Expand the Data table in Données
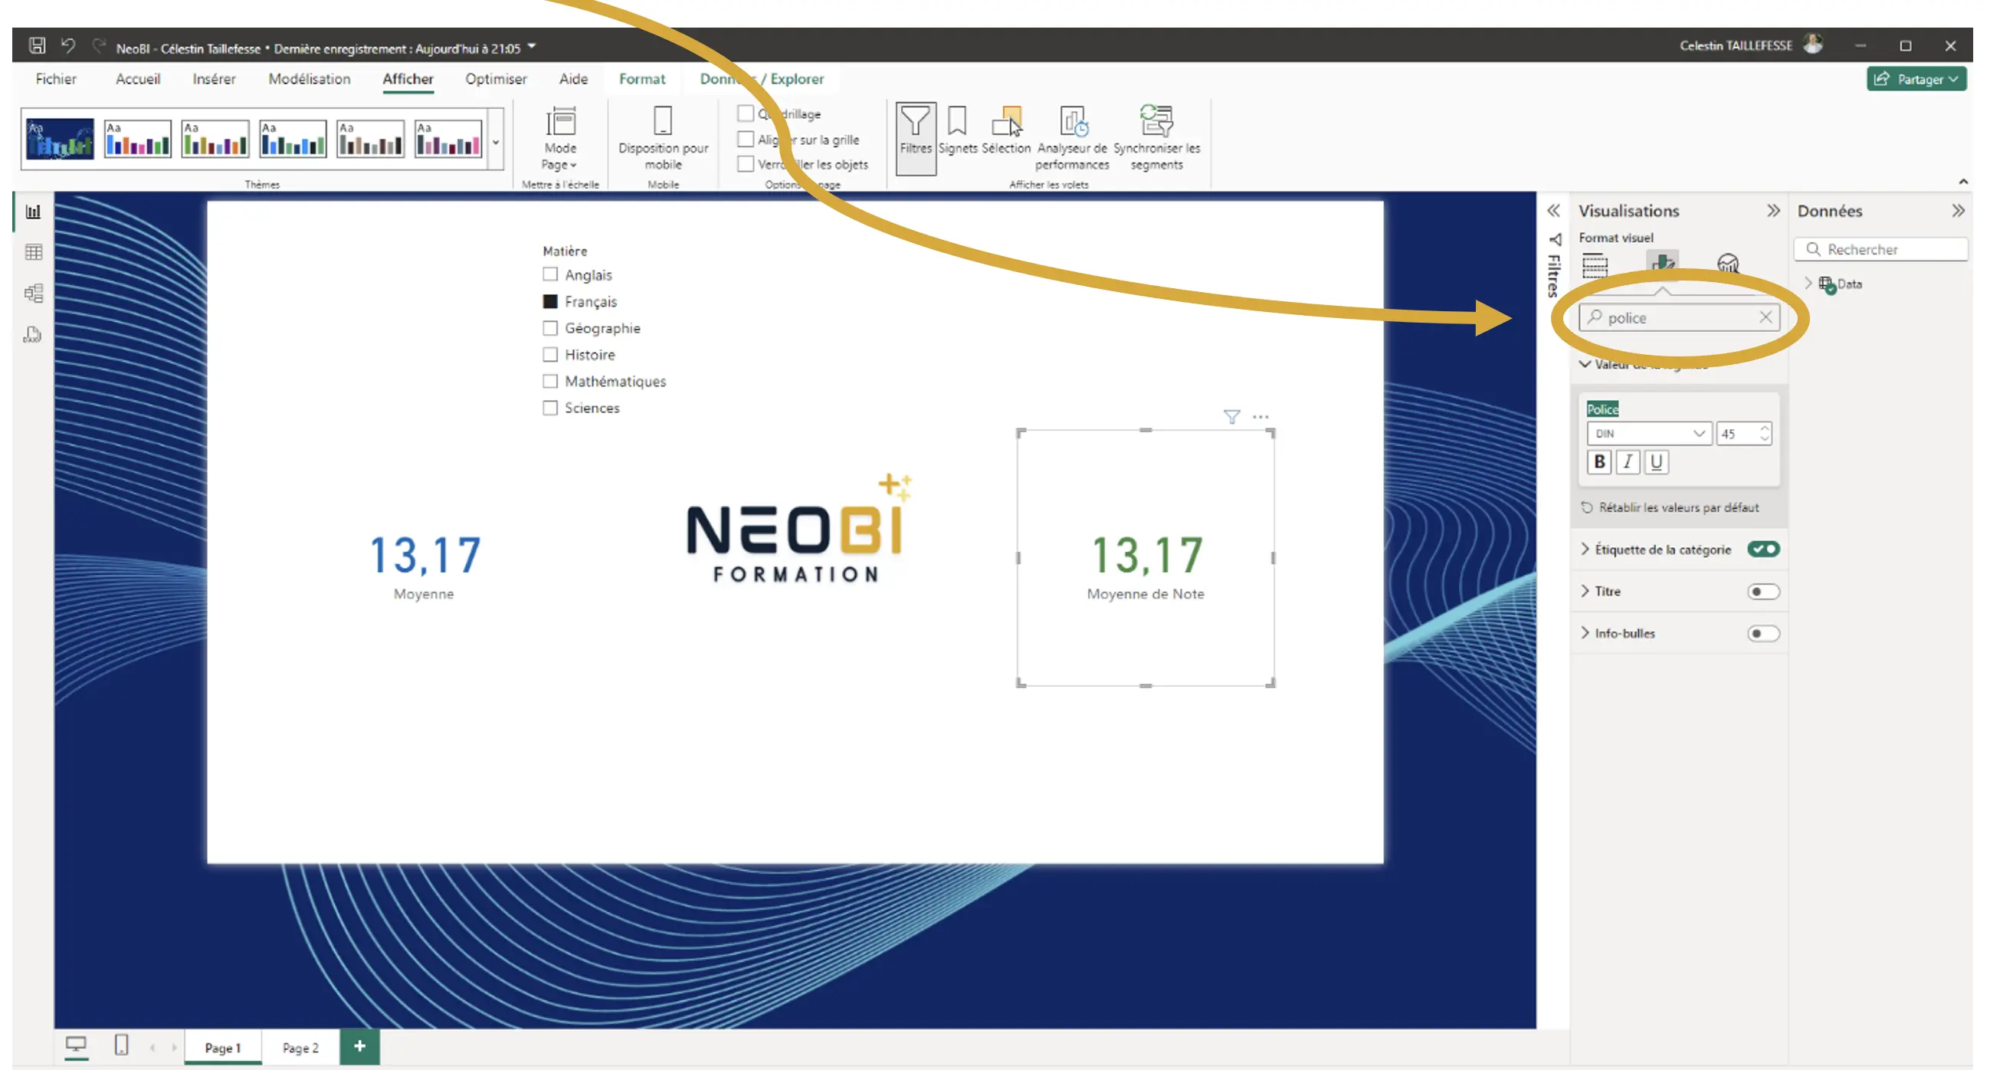This screenshot has width=2000, height=1070. [x=1808, y=284]
